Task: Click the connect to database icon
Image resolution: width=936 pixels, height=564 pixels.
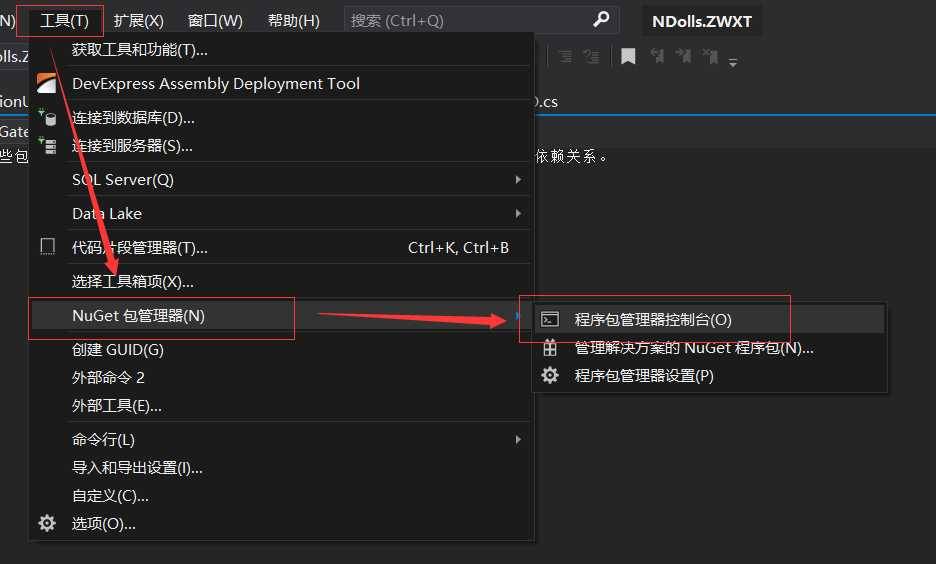Action: tap(47, 117)
